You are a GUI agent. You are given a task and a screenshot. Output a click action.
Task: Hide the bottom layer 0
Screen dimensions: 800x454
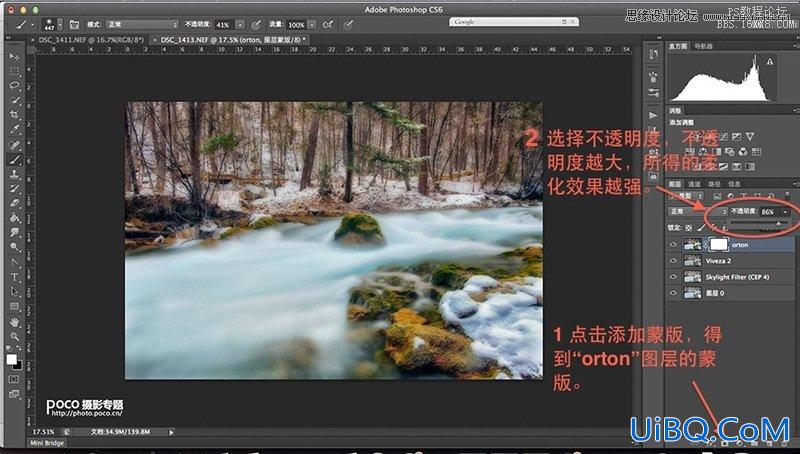pyautogui.click(x=673, y=293)
